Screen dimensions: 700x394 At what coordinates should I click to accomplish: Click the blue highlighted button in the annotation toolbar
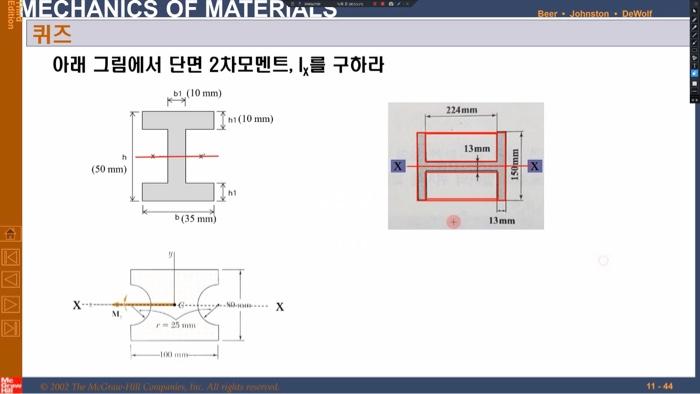pyautogui.click(x=694, y=73)
